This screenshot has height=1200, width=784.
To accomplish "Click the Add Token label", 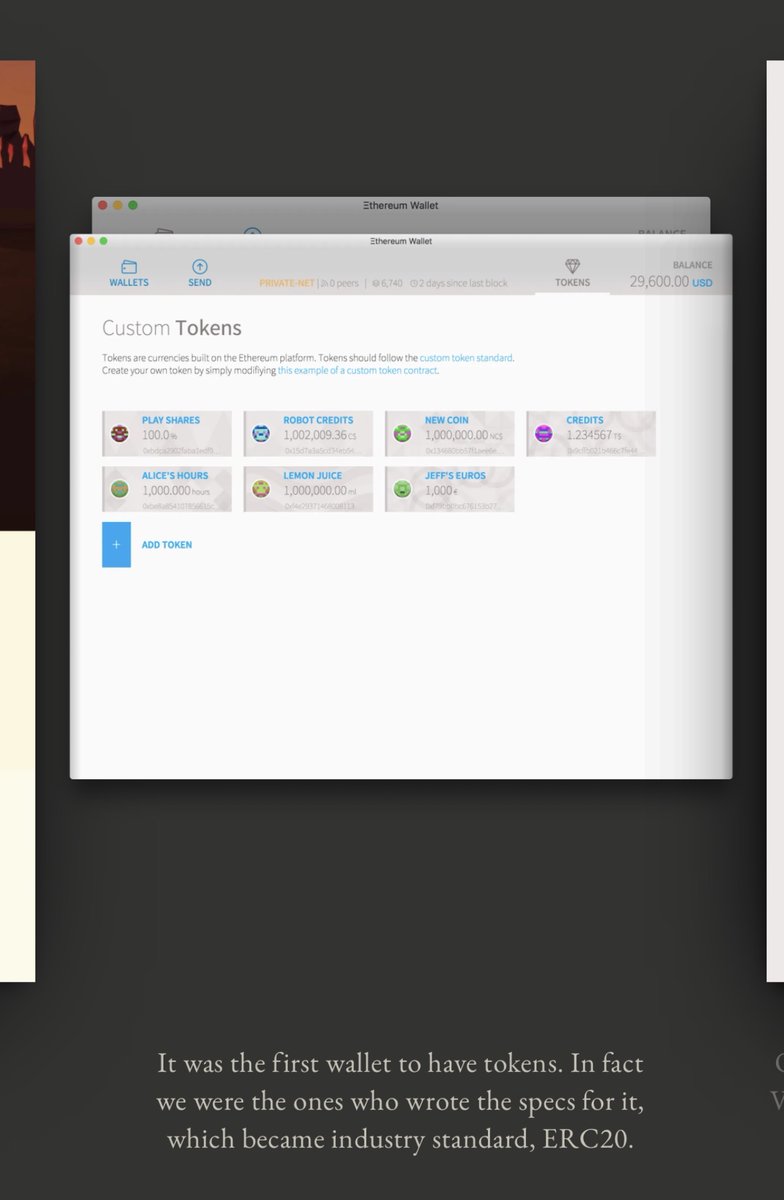I will pos(167,545).
